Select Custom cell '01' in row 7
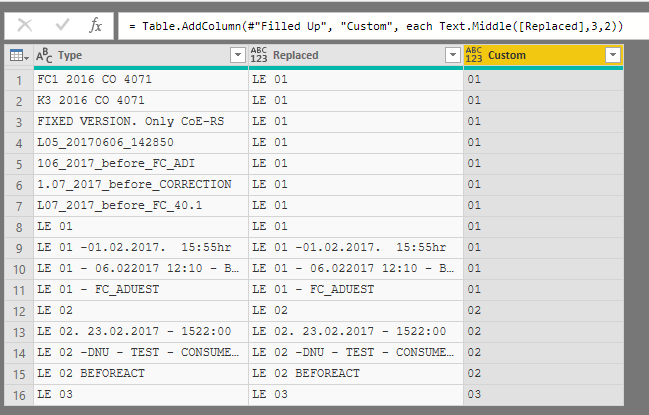Image resolution: width=649 pixels, height=415 pixels. pyautogui.click(x=543, y=206)
